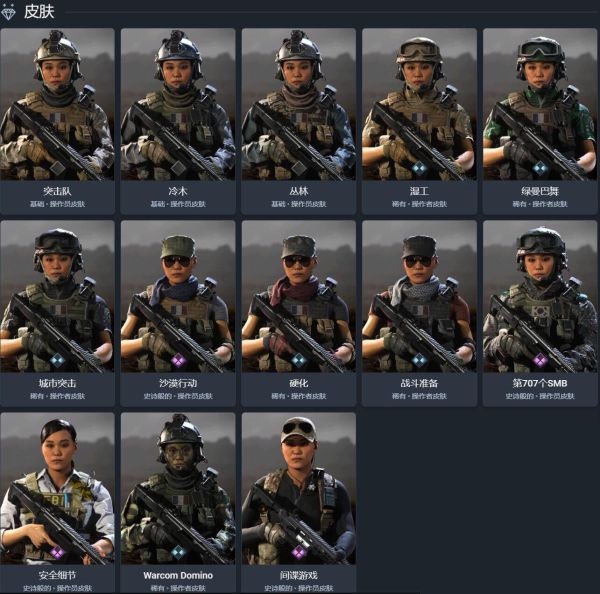Click the purple rarity badge on 第707个SMB skin
The width and height of the screenshot is (600, 594).
pyautogui.click(x=540, y=361)
